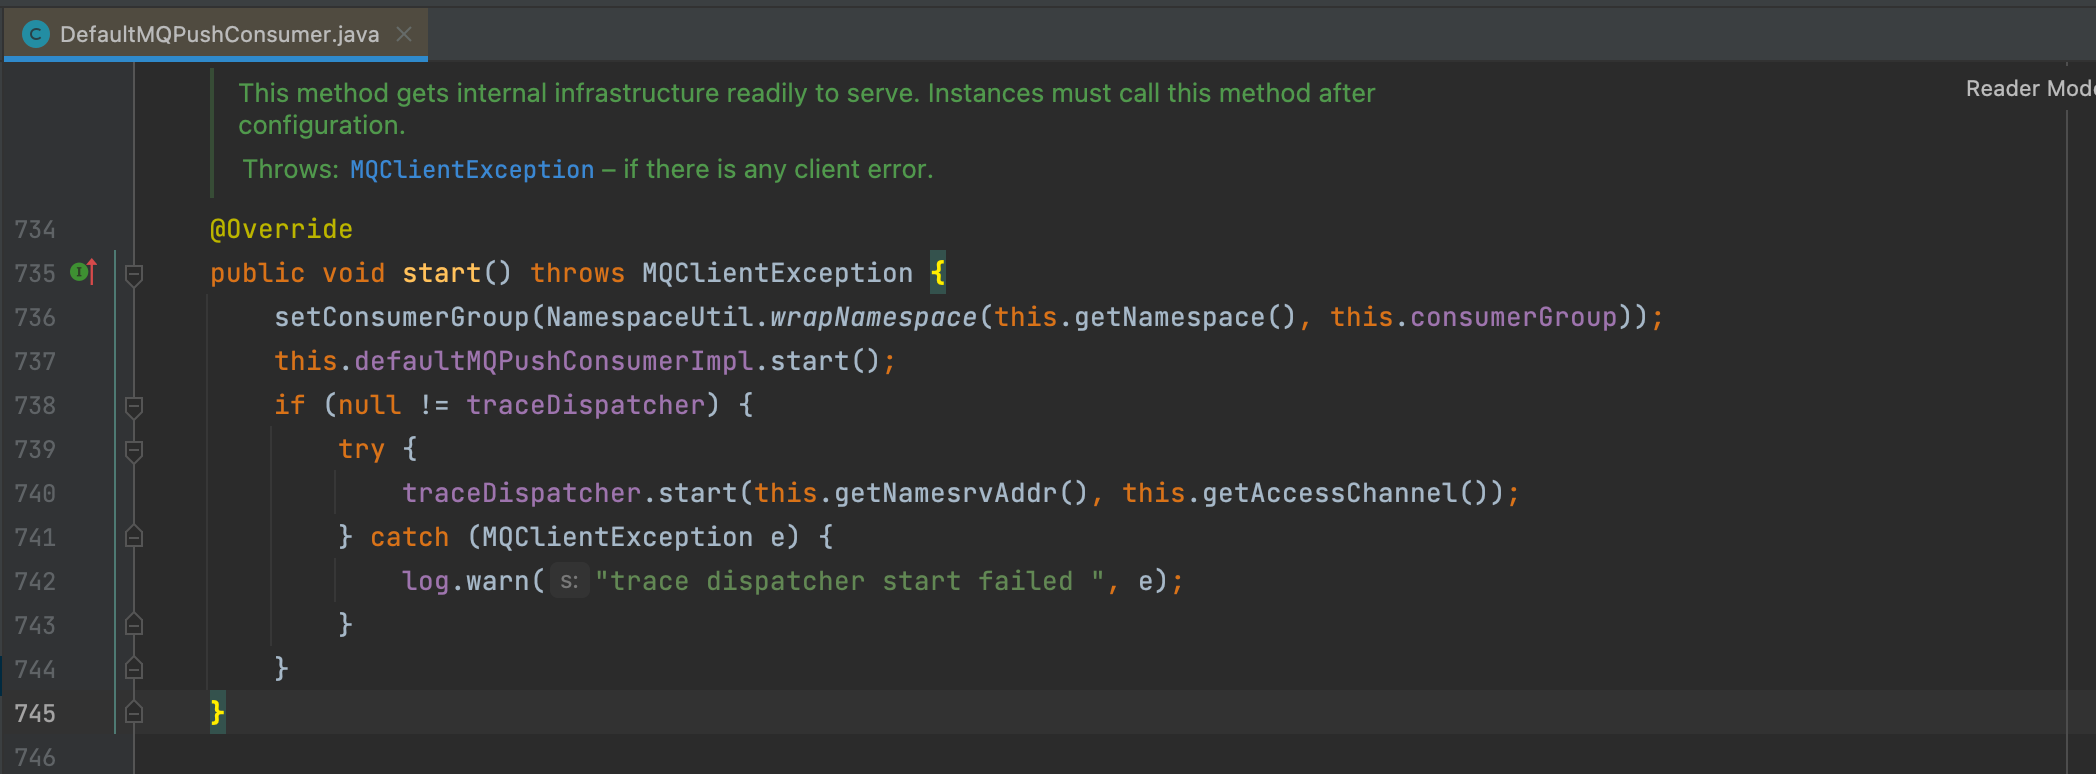Click the 's:' parameter hint in log.warn

click(569, 581)
